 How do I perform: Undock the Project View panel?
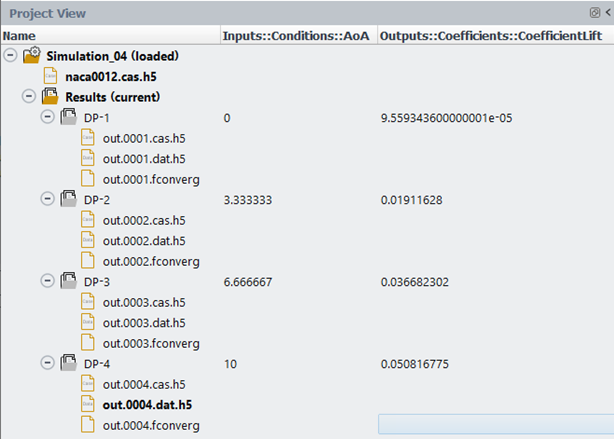coord(594,13)
